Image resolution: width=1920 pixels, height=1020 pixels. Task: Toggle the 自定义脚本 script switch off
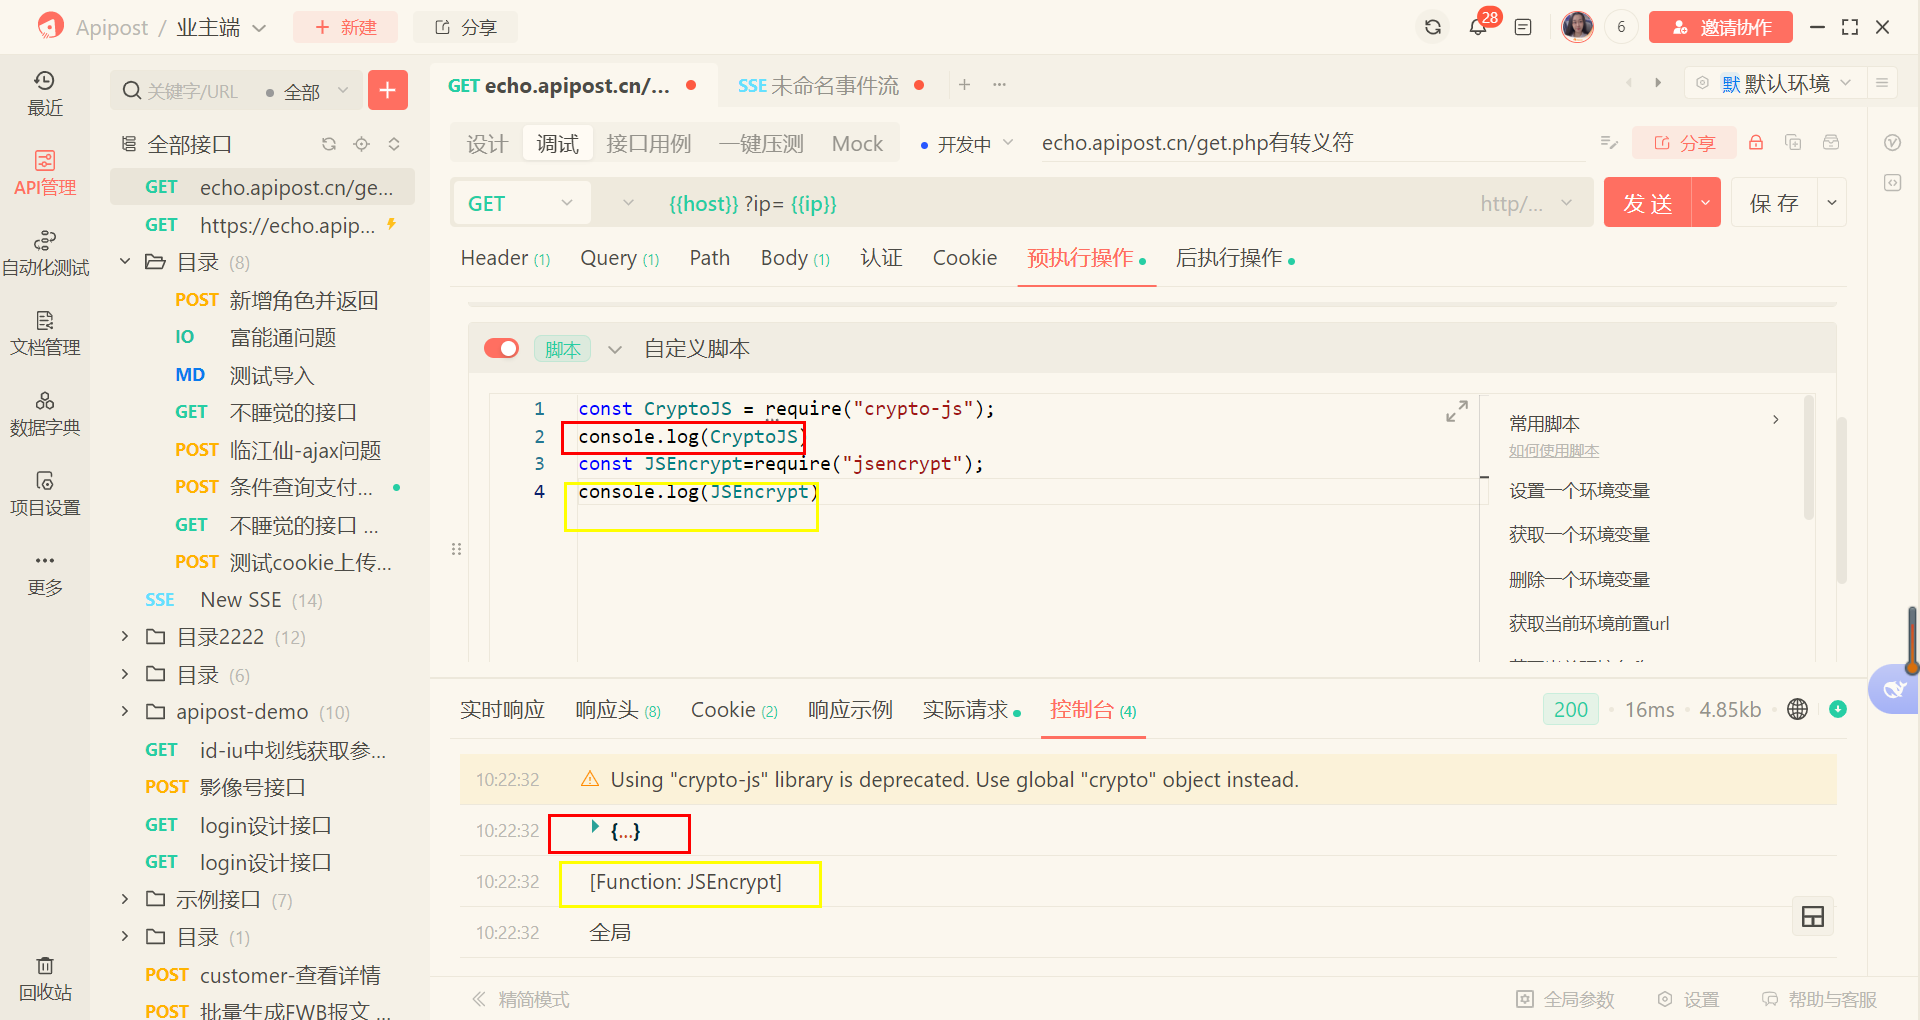point(501,348)
